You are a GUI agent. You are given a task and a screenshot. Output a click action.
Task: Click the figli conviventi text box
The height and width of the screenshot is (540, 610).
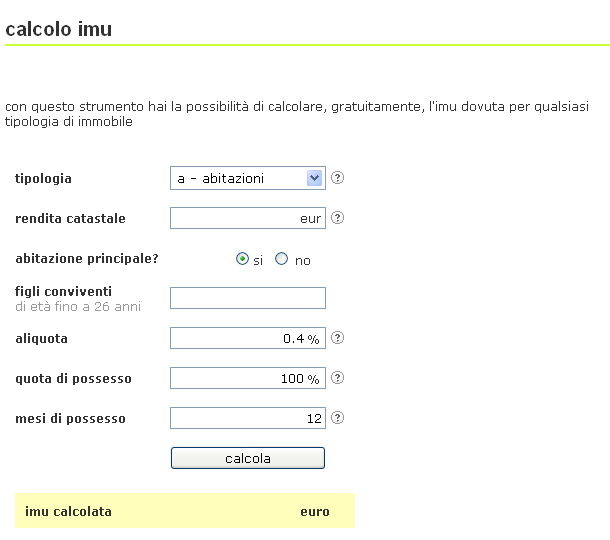tap(248, 298)
